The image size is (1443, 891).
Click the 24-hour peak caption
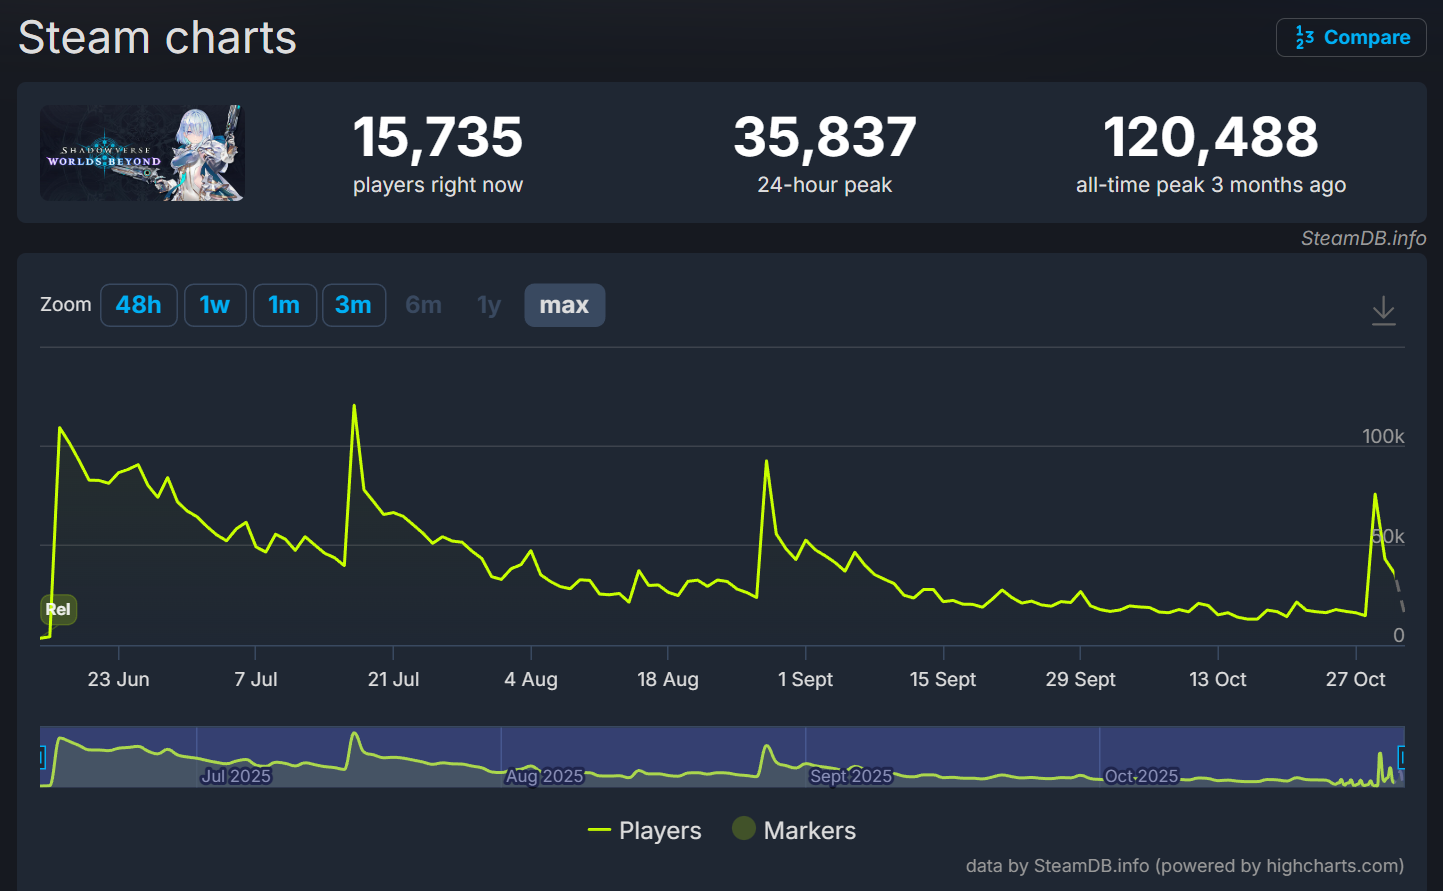click(825, 185)
